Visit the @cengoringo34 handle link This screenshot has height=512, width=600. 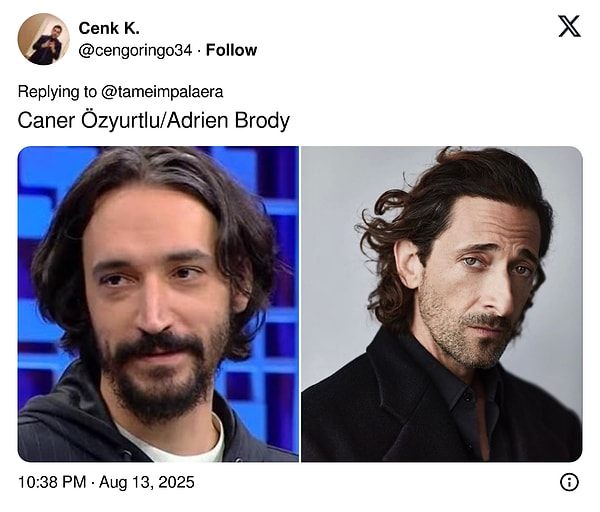pos(135,51)
